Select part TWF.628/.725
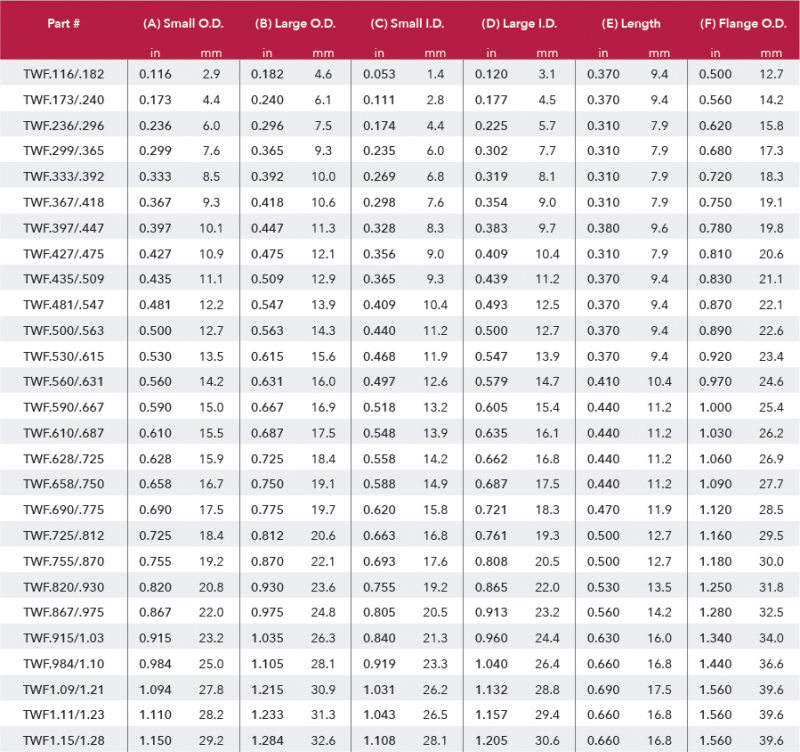The width and height of the screenshot is (800, 752). pos(63,458)
